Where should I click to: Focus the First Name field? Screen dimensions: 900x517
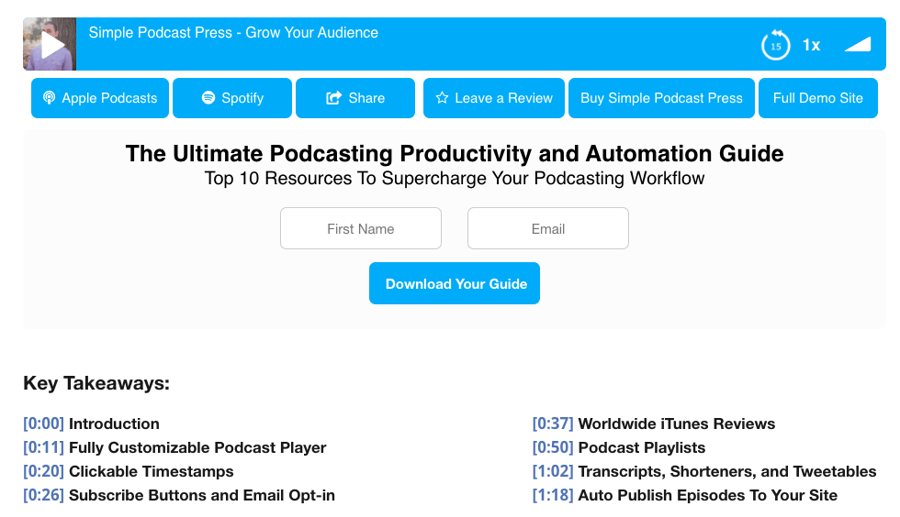(x=360, y=229)
